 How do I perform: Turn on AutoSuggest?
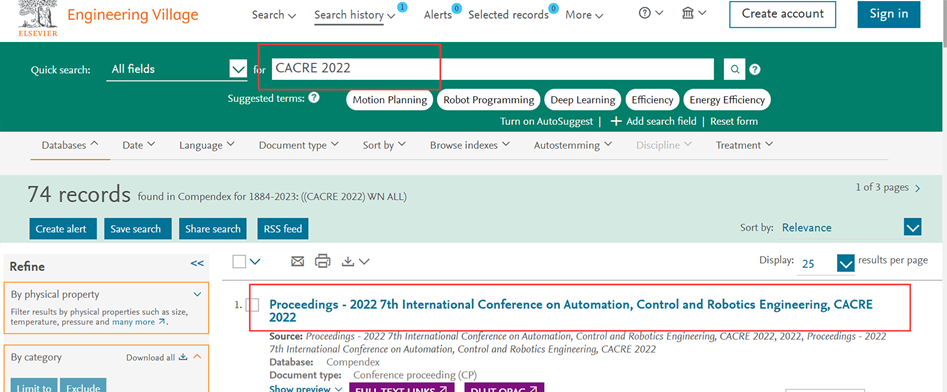[546, 121]
